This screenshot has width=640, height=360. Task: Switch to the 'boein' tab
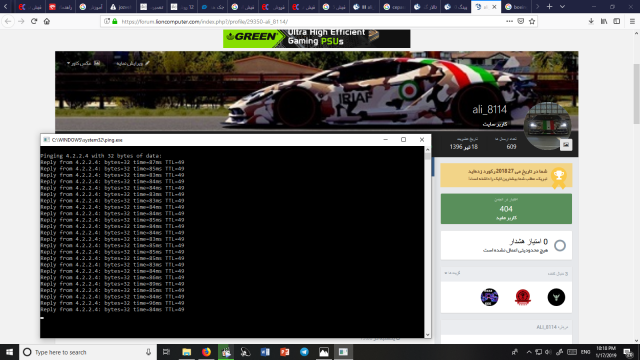[x=516, y=7]
